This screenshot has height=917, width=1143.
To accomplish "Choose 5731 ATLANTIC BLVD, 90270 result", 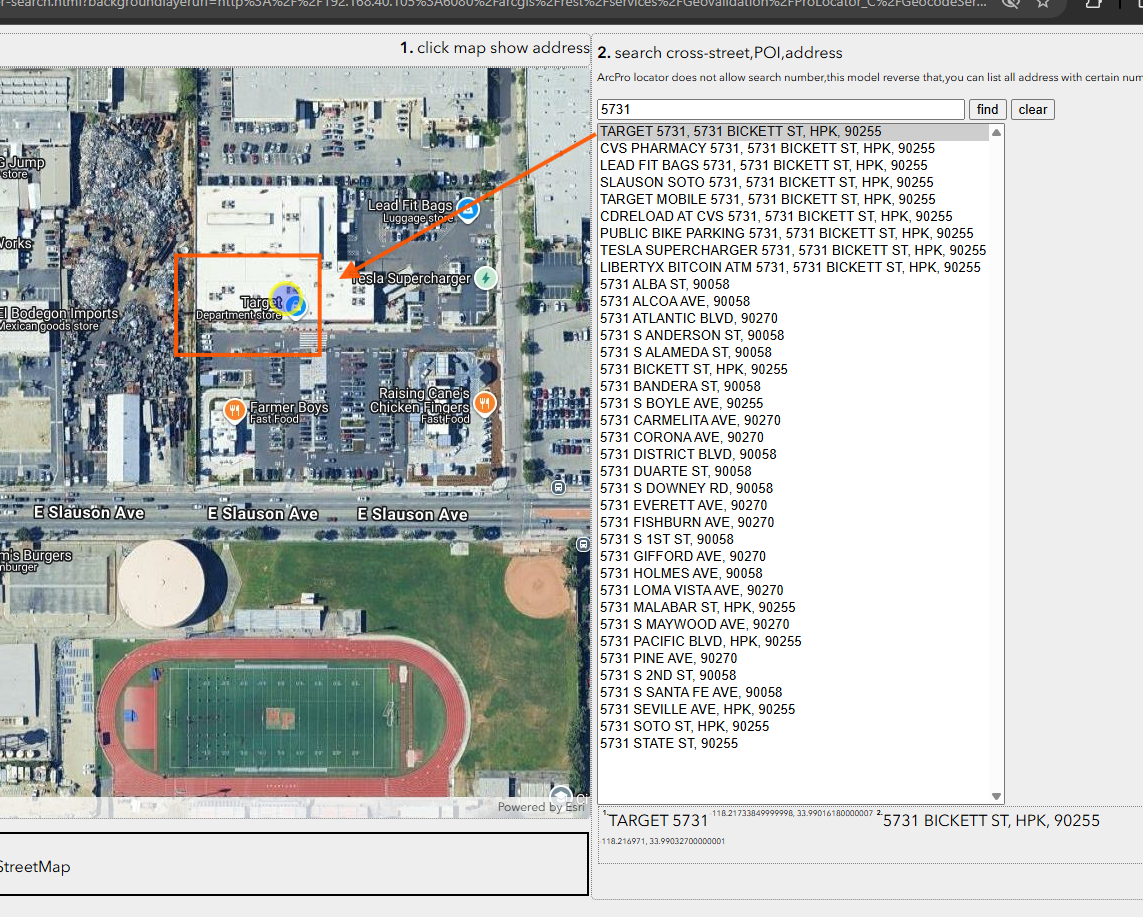I will click(x=688, y=318).
